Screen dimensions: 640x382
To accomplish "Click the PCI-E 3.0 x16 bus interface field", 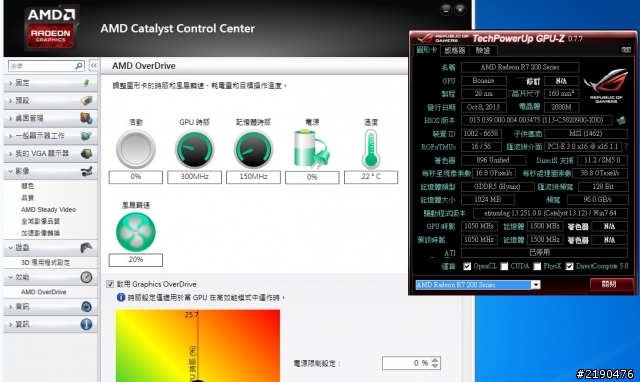I will pyautogui.click(x=583, y=147).
